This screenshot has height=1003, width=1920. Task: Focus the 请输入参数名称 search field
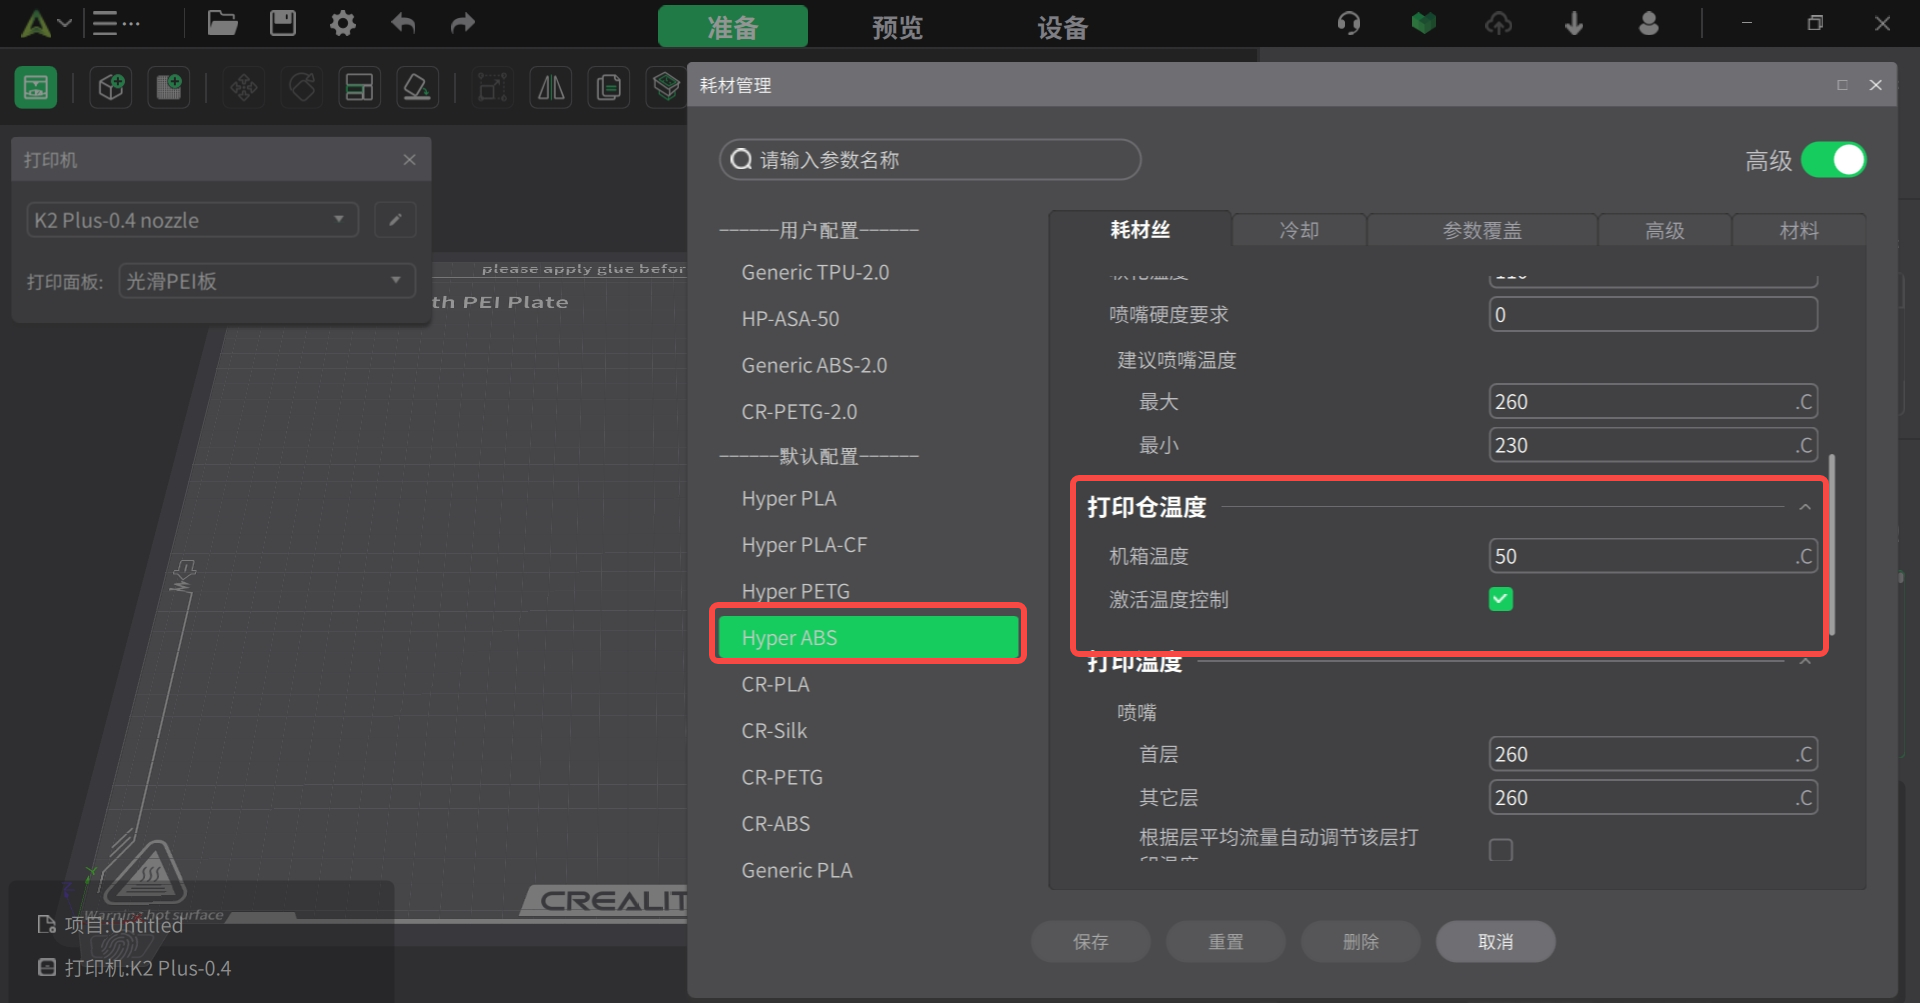pos(930,160)
